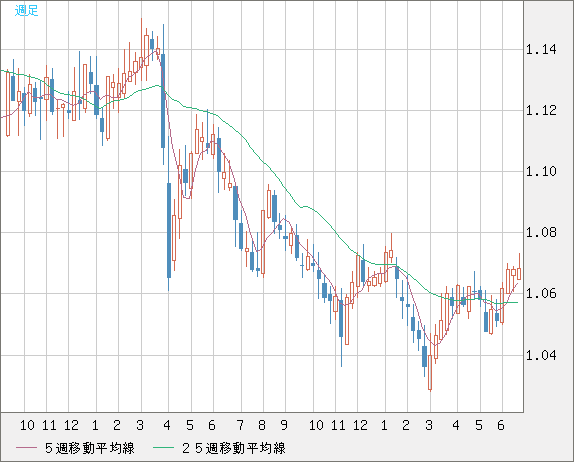Click the ５週移動平均線 legend label

coord(90,448)
